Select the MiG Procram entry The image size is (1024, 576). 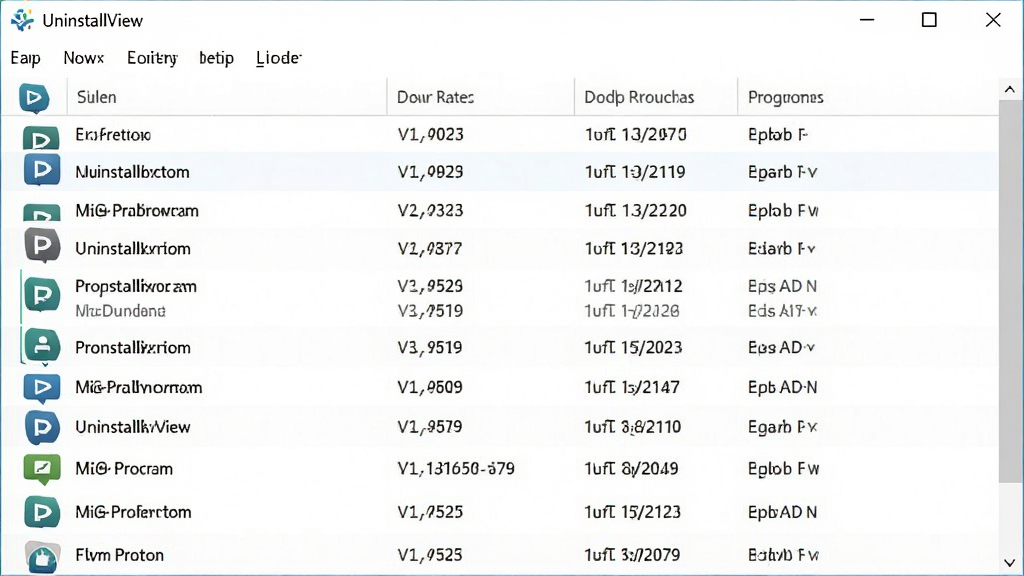(x=124, y=469)
